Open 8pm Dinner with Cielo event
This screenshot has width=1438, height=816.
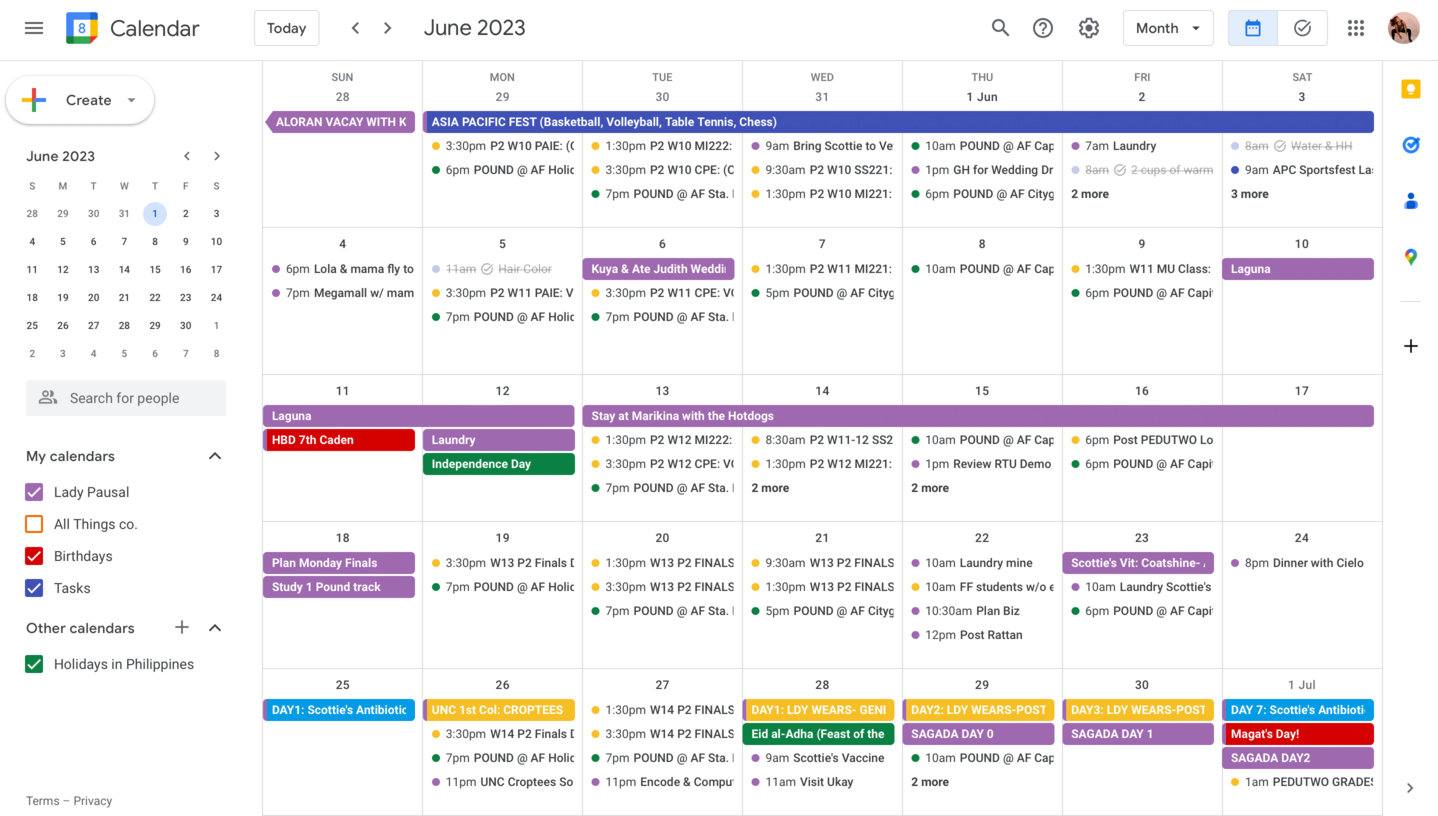(x=1298, y=563)
